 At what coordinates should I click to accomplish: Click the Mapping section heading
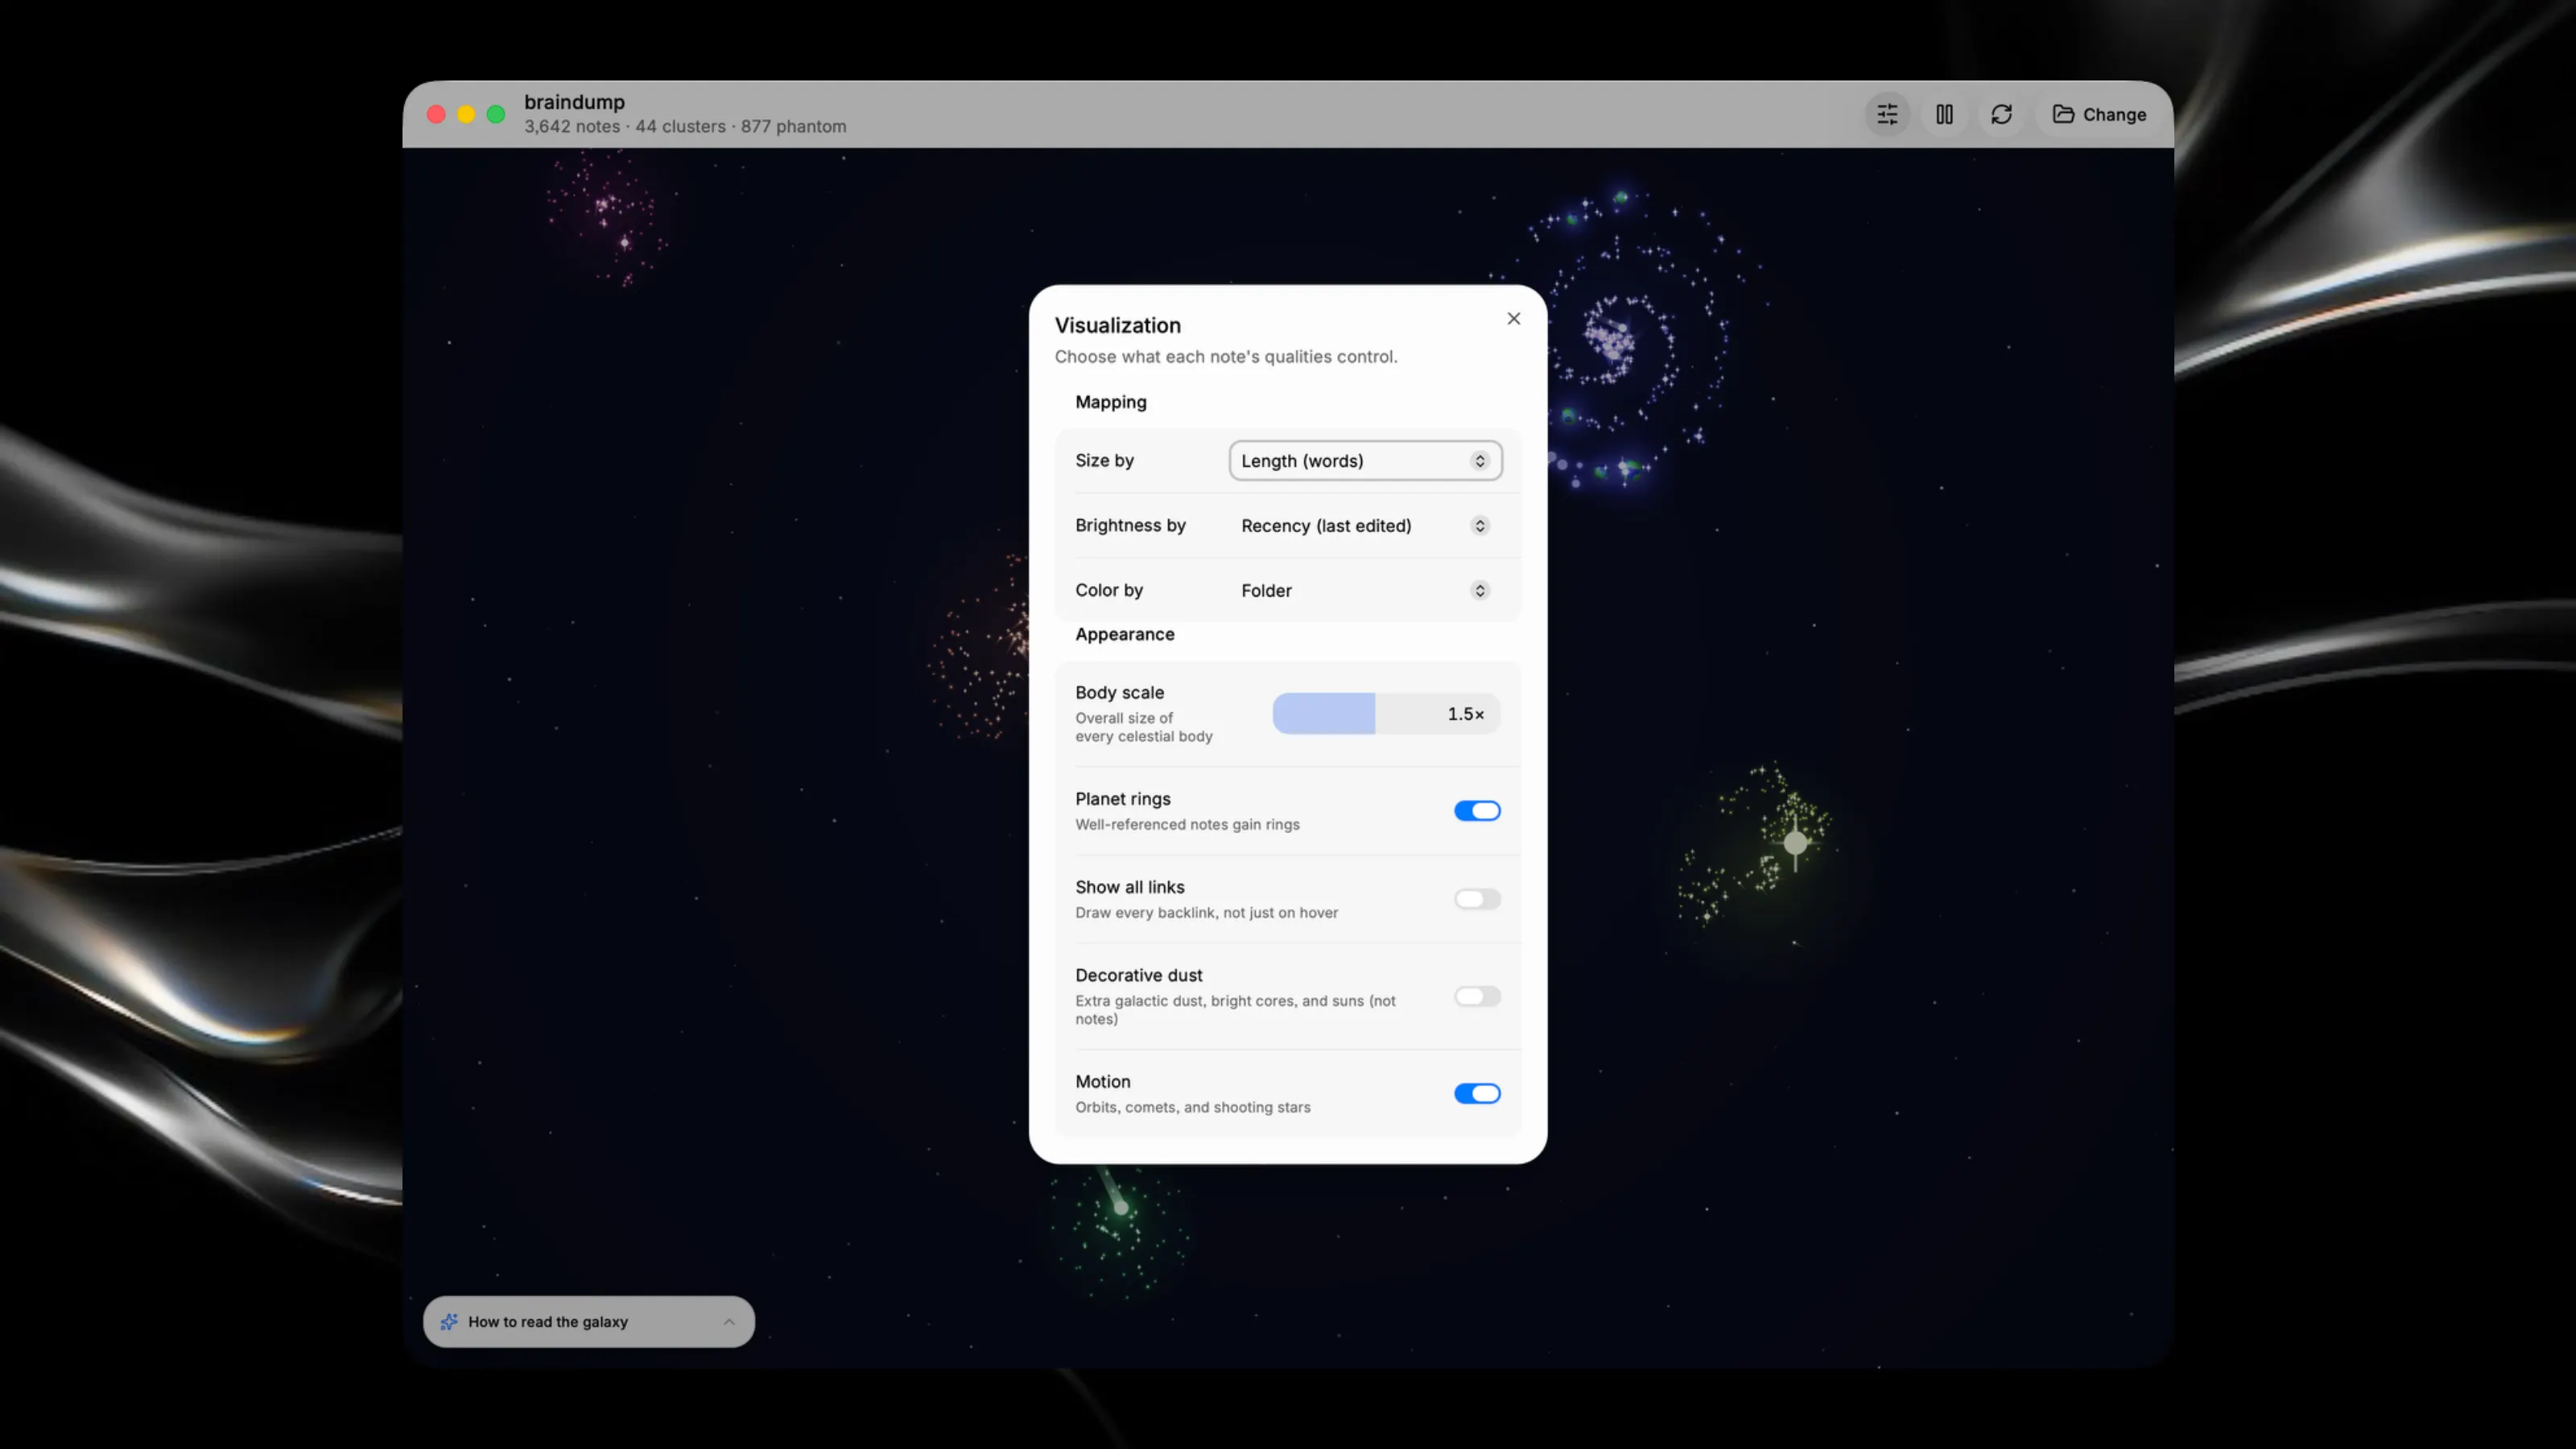coord(1110,402)
